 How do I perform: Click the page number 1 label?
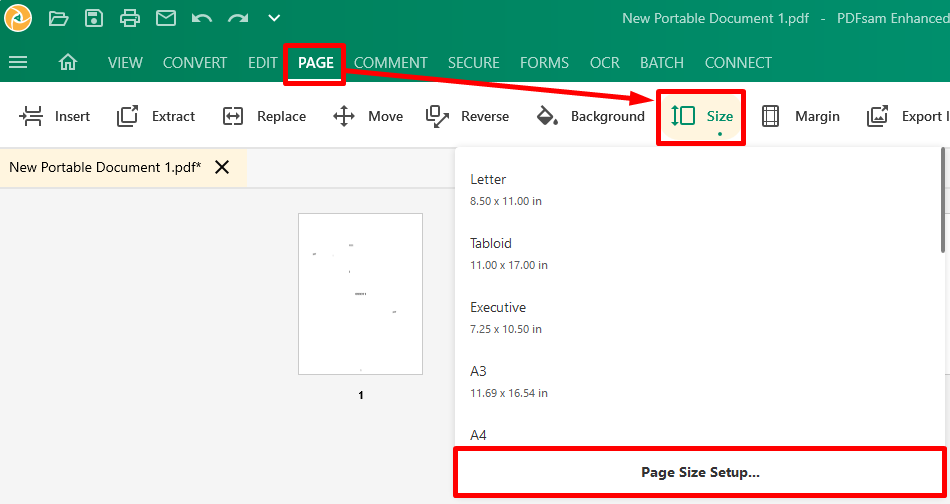[x=361, y=395]
